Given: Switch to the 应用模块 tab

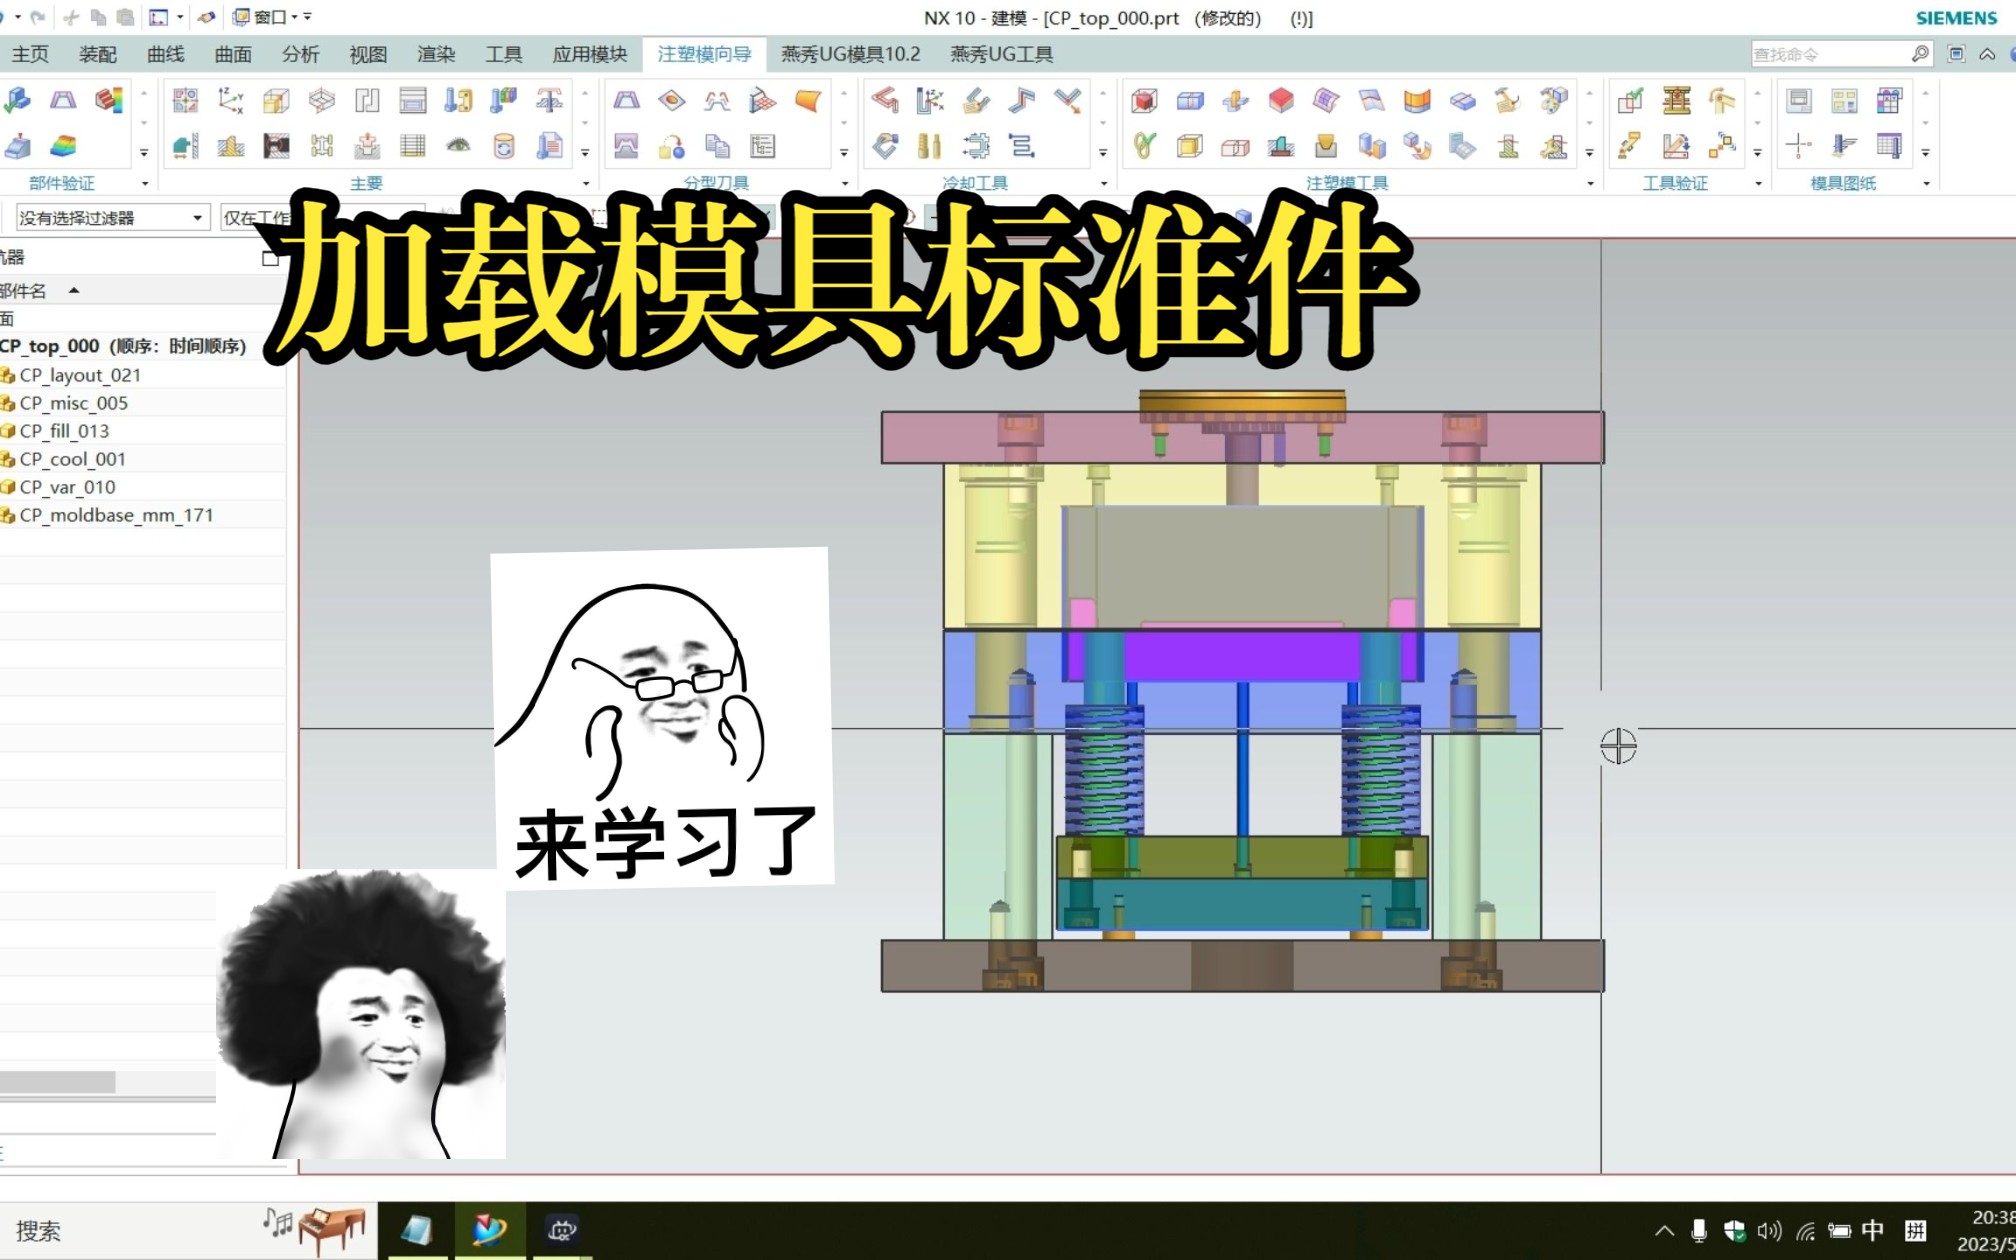Looking at the screenshot, I should pyautogui.click(x=590, y=54).
